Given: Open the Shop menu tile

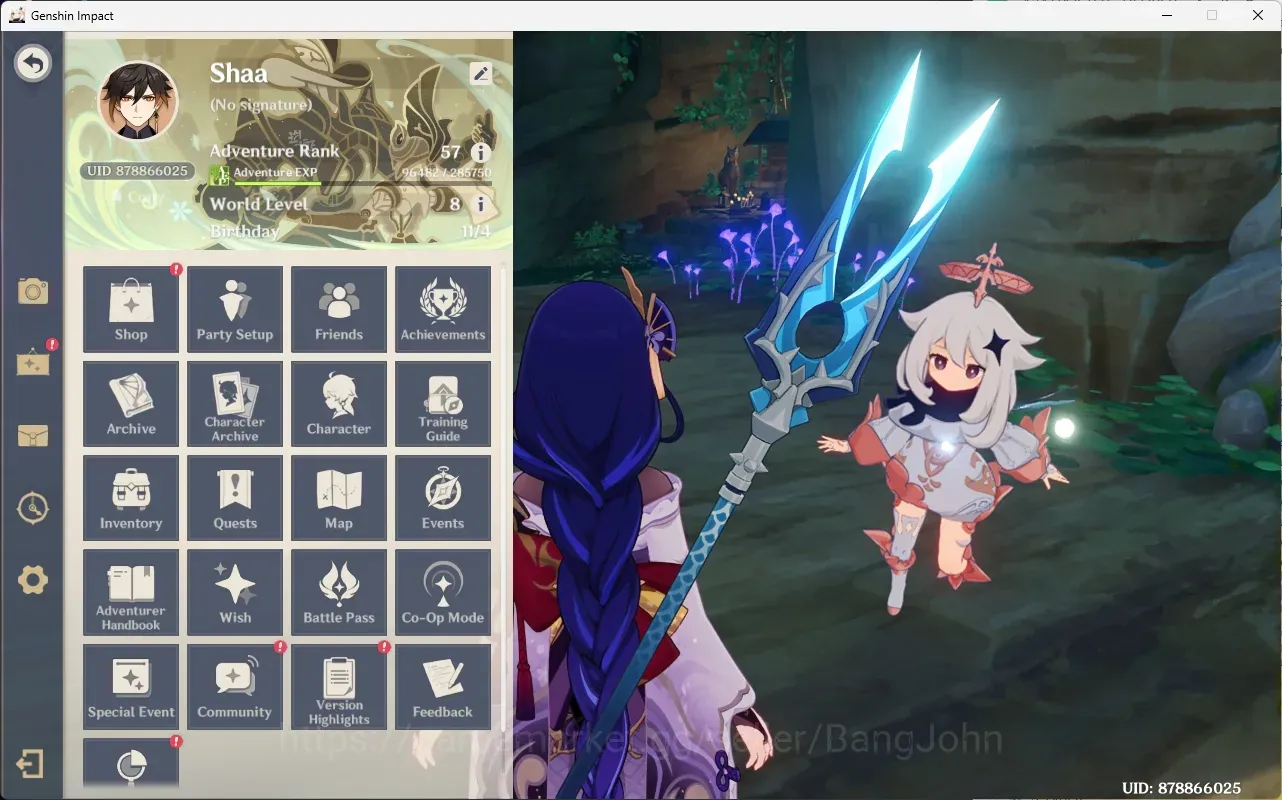Looking at the screenshot, I should (x=131, y=309).
